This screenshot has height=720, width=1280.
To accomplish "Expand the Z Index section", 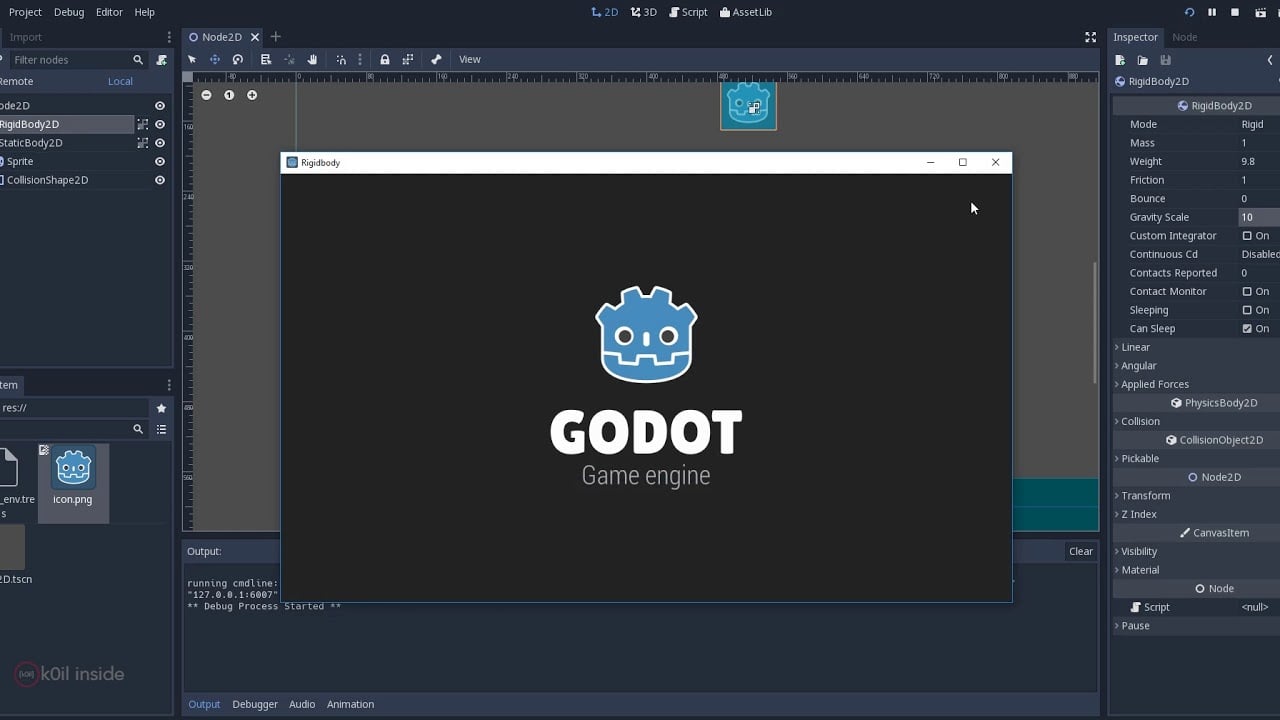I will click(x=1138, y=514).
